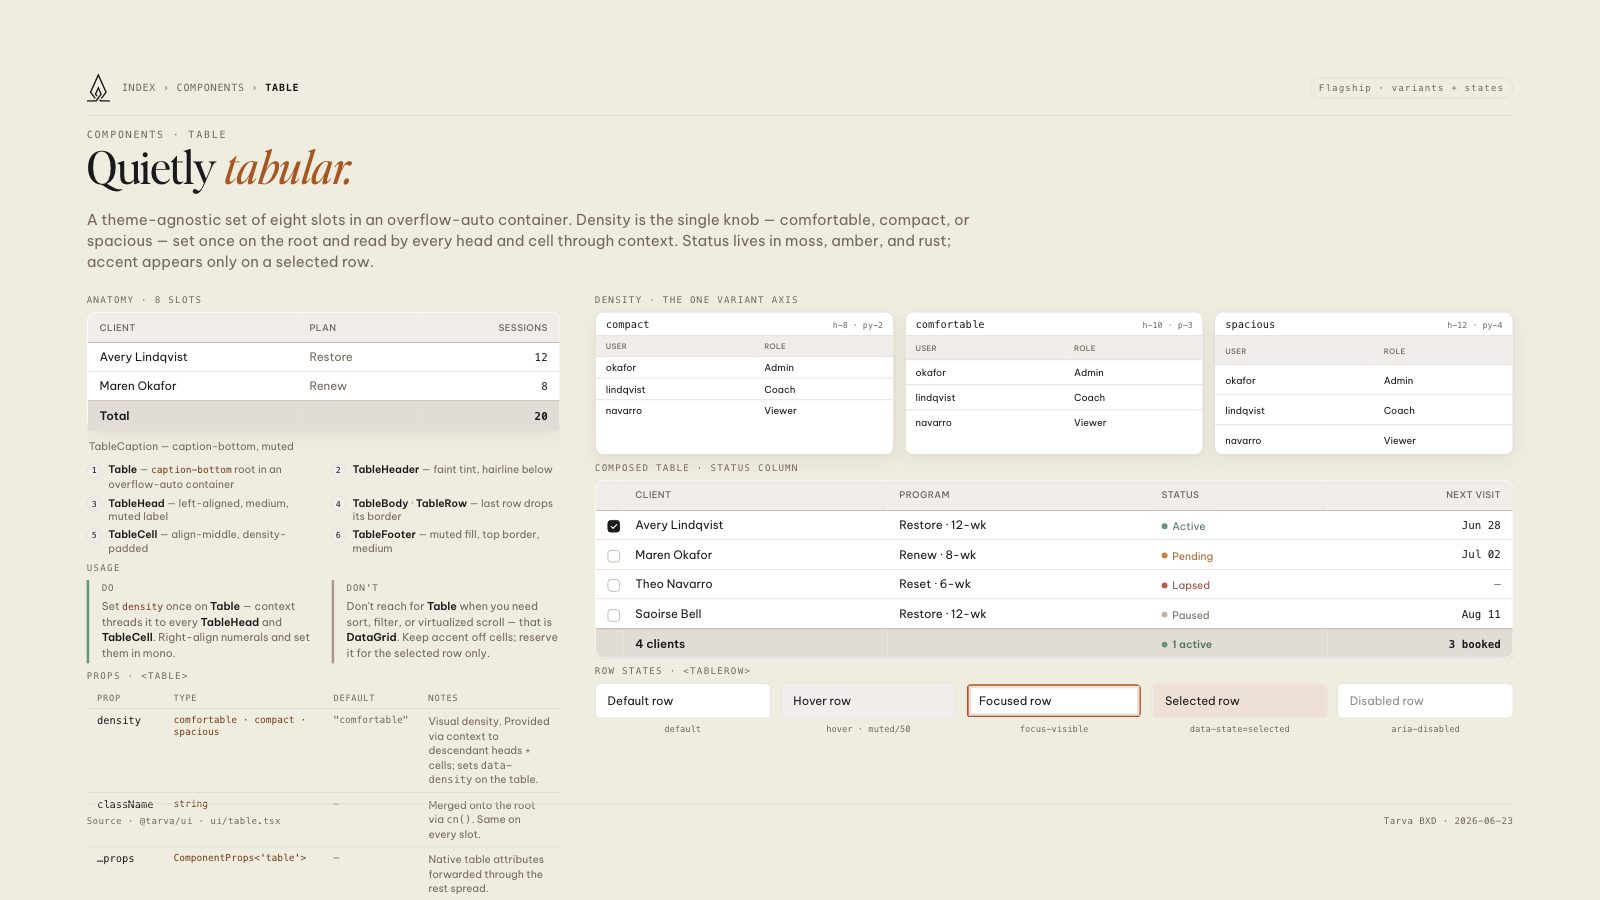The height and width of the screenshot is (900, 1600).
Task: Click the compact density card title
Action: click(627, 325)
